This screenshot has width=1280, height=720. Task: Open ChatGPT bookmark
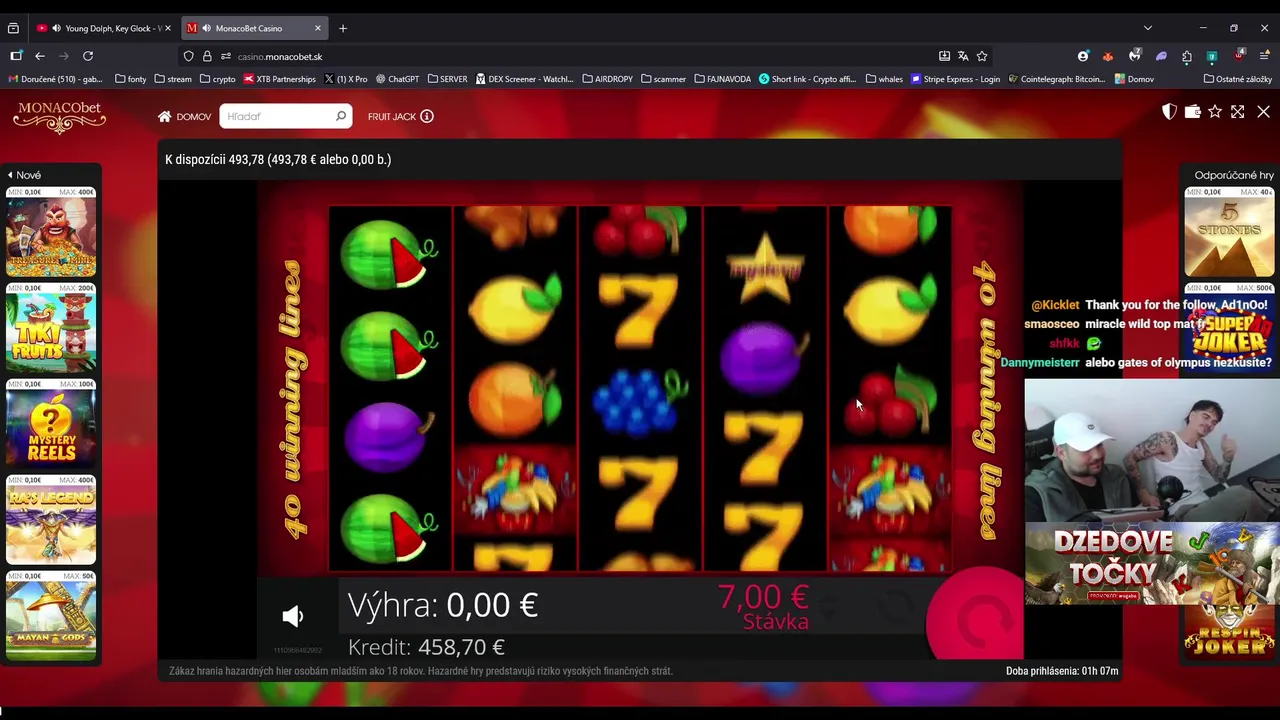(397, 79)
